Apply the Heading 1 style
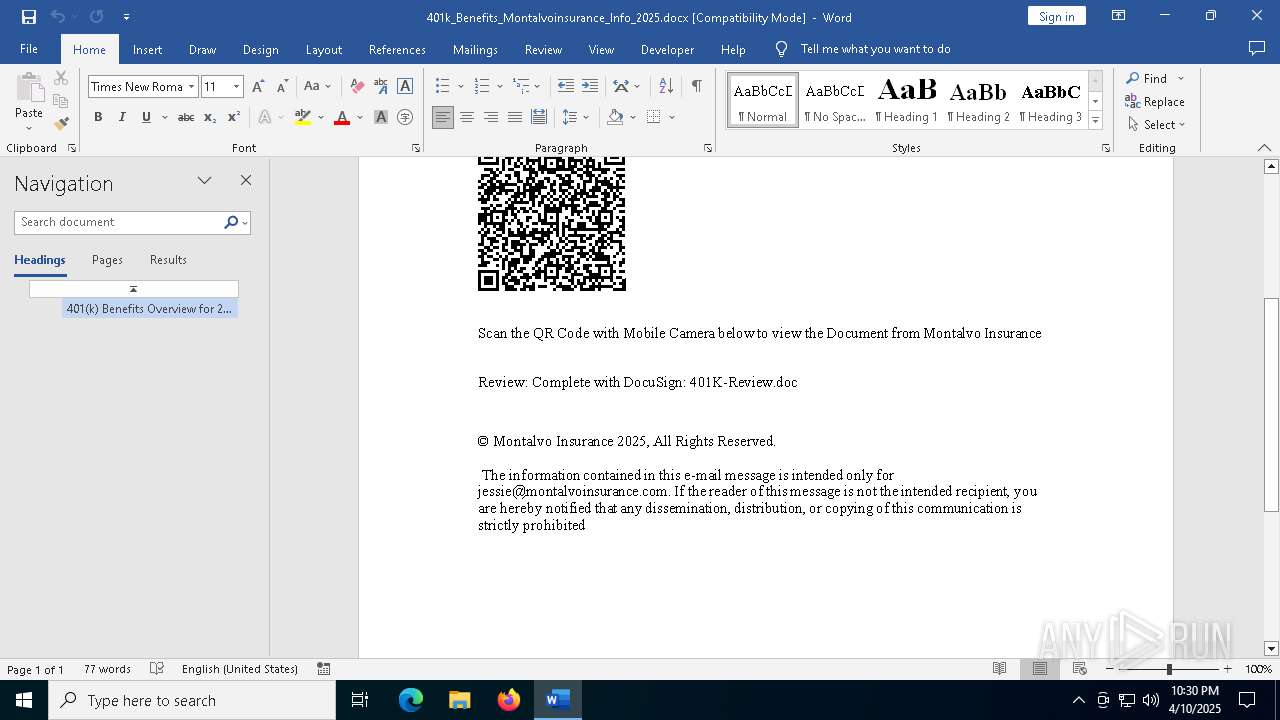Viewport: 1280px width, 720px height. click(906, 100)
